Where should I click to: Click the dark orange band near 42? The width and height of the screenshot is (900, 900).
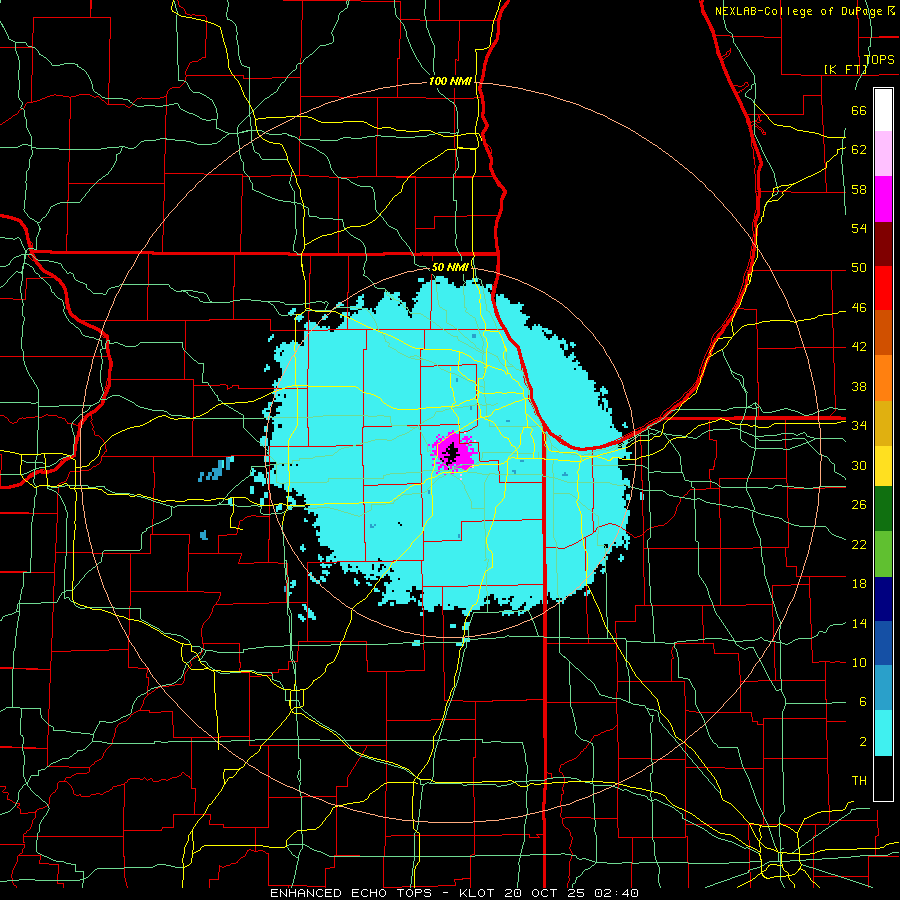coord(883,332)
